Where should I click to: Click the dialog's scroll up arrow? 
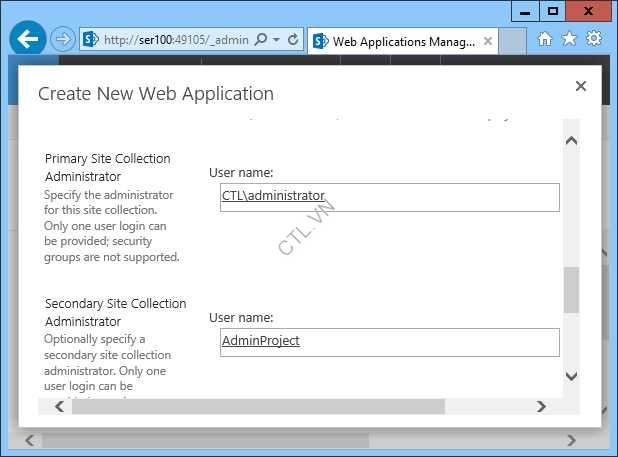pyautogui.click(x=571, y=141)
